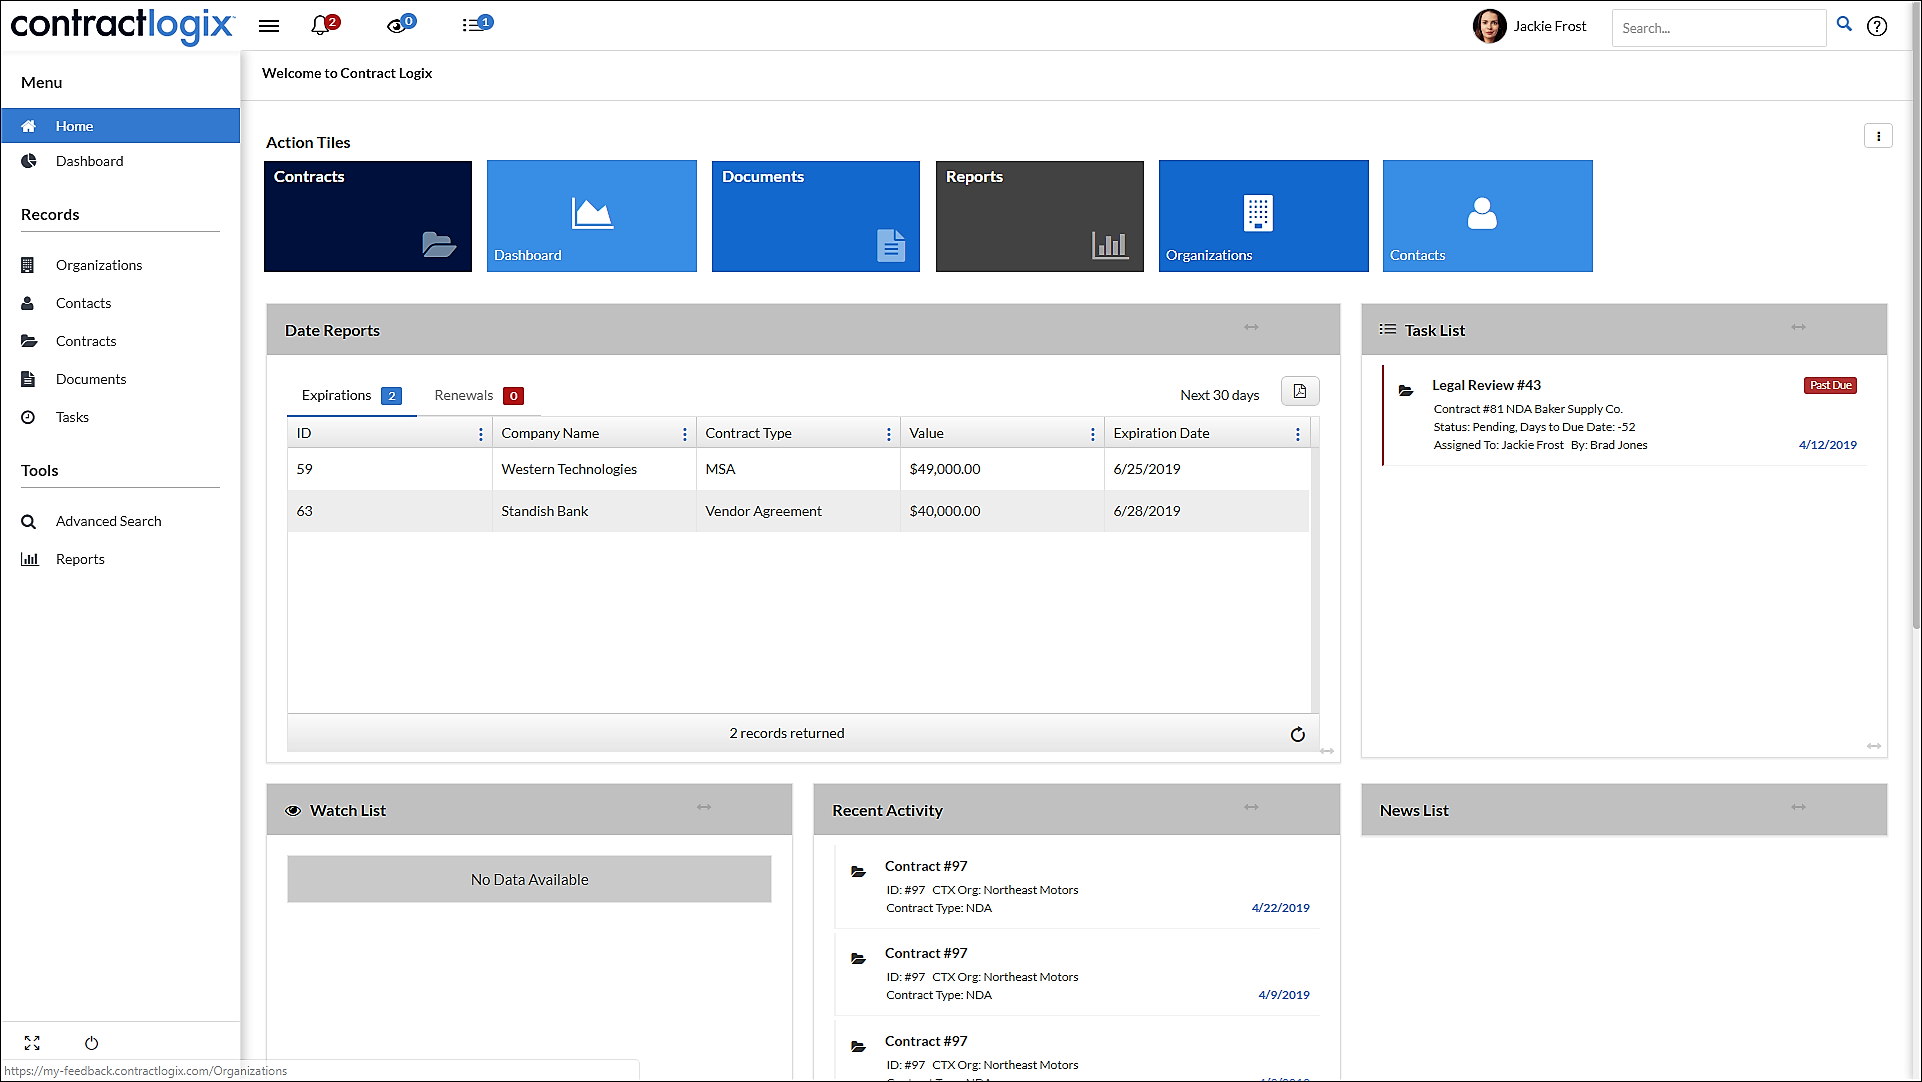The width and height of the screenshot is (1922, 1082).
Task: Open the Organizations action tile
Action: tap(1264, 216)
